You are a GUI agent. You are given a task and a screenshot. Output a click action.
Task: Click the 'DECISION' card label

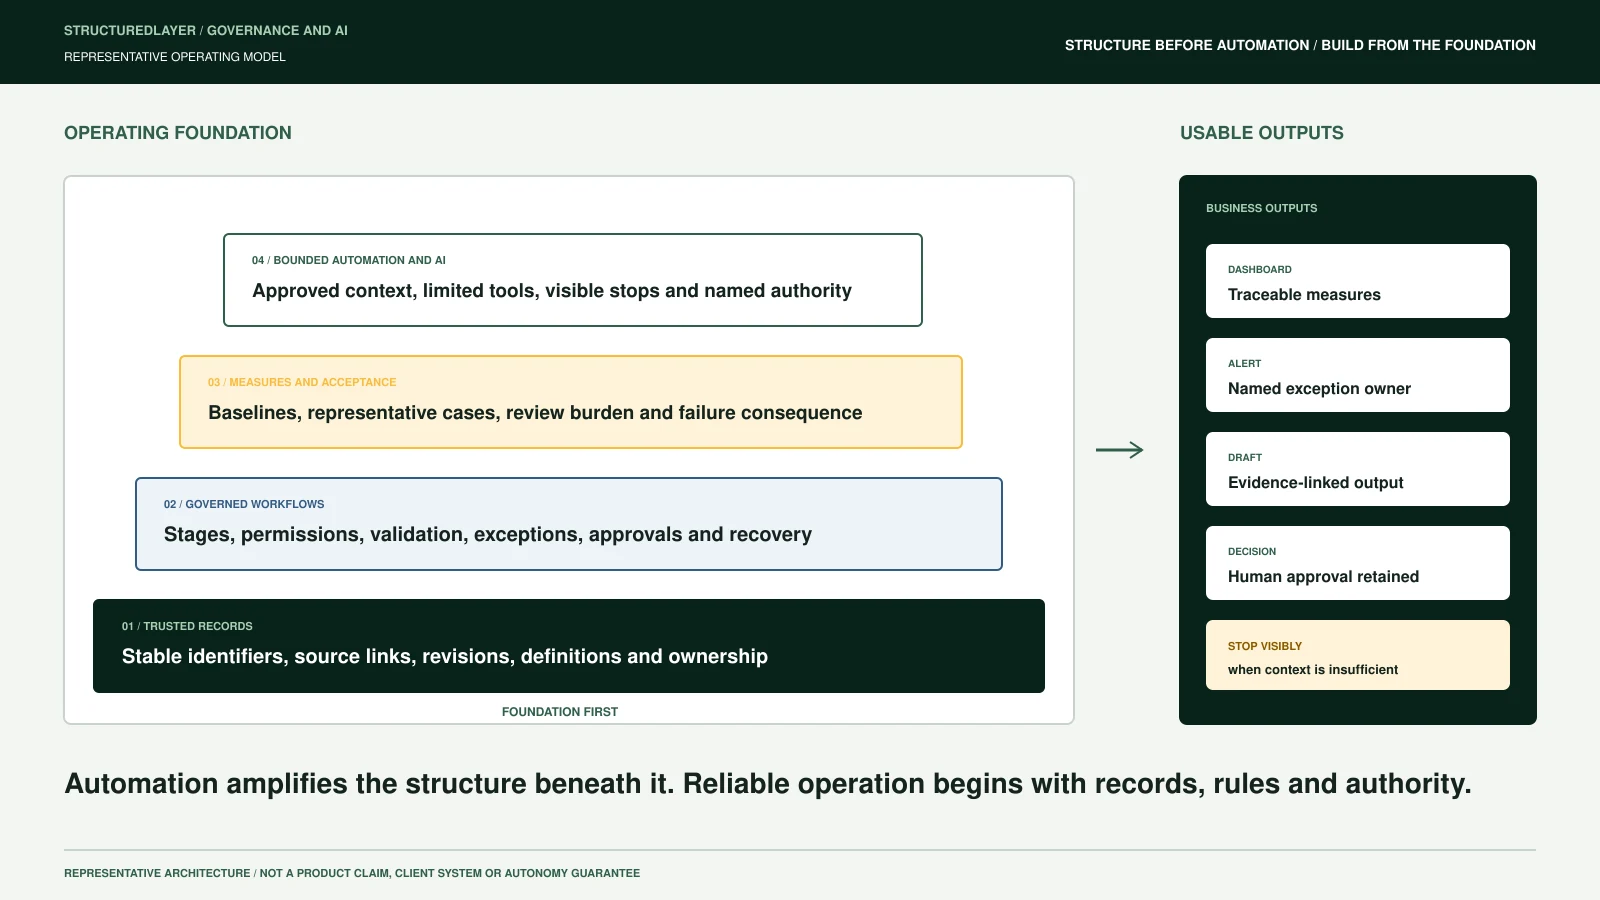point(1252,552)
